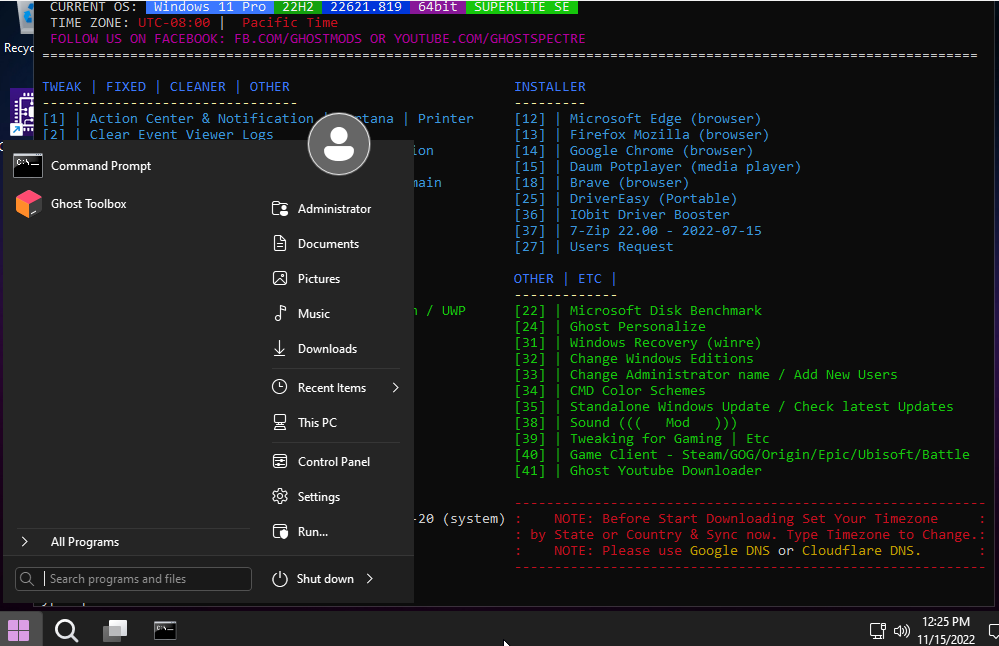Open the volume speaker tray icon
This screenshot has width=999, height=646.
(901, 631)
